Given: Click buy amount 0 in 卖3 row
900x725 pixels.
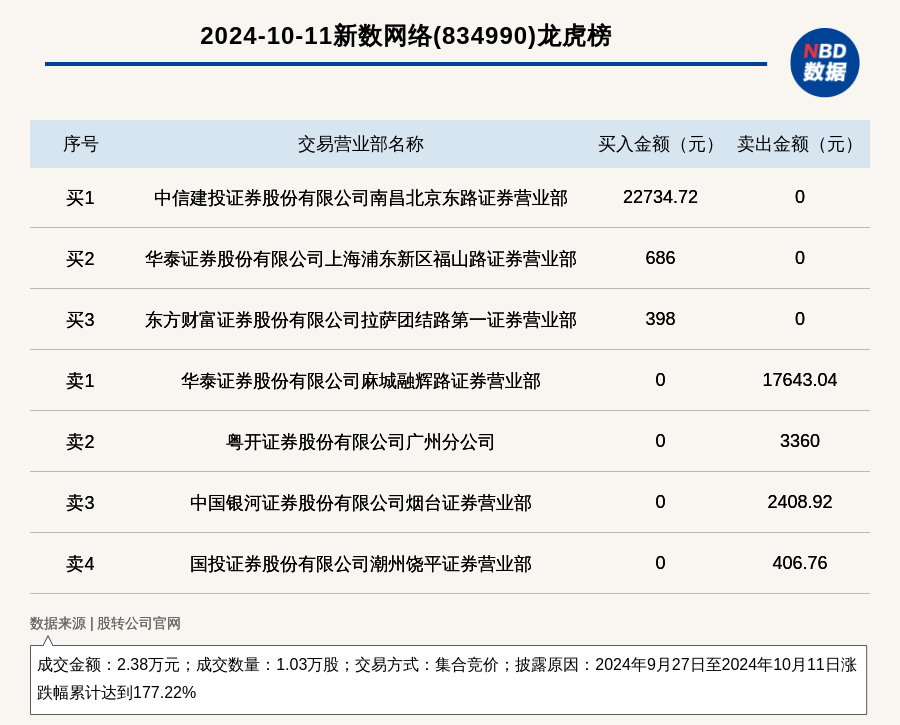Looking at the screenshot, I should tap(660, 501).
